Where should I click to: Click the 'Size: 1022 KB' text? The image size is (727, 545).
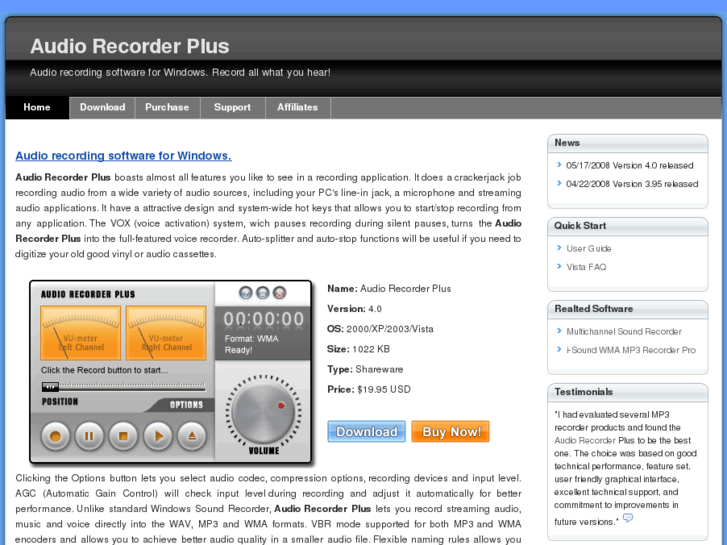[358, 349]
